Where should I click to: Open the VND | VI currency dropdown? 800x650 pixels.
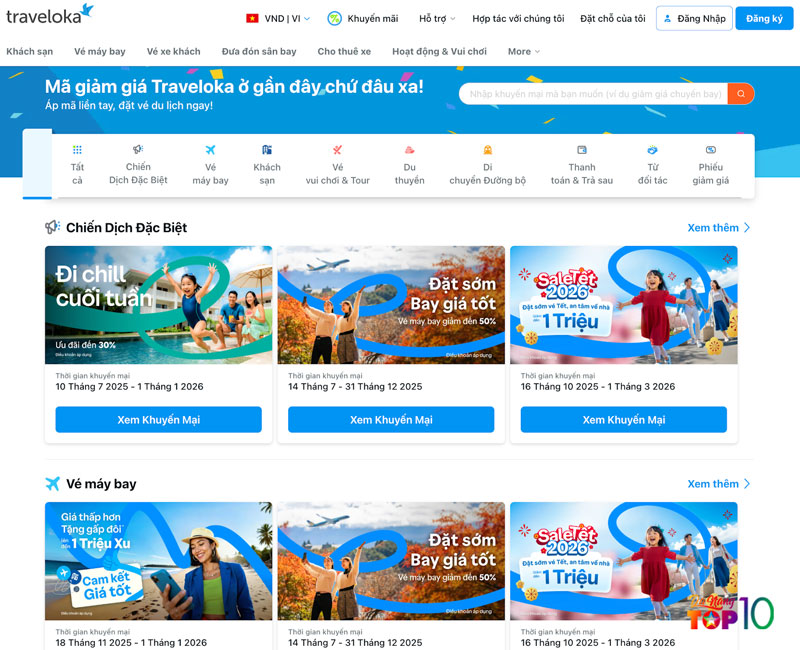285,17
